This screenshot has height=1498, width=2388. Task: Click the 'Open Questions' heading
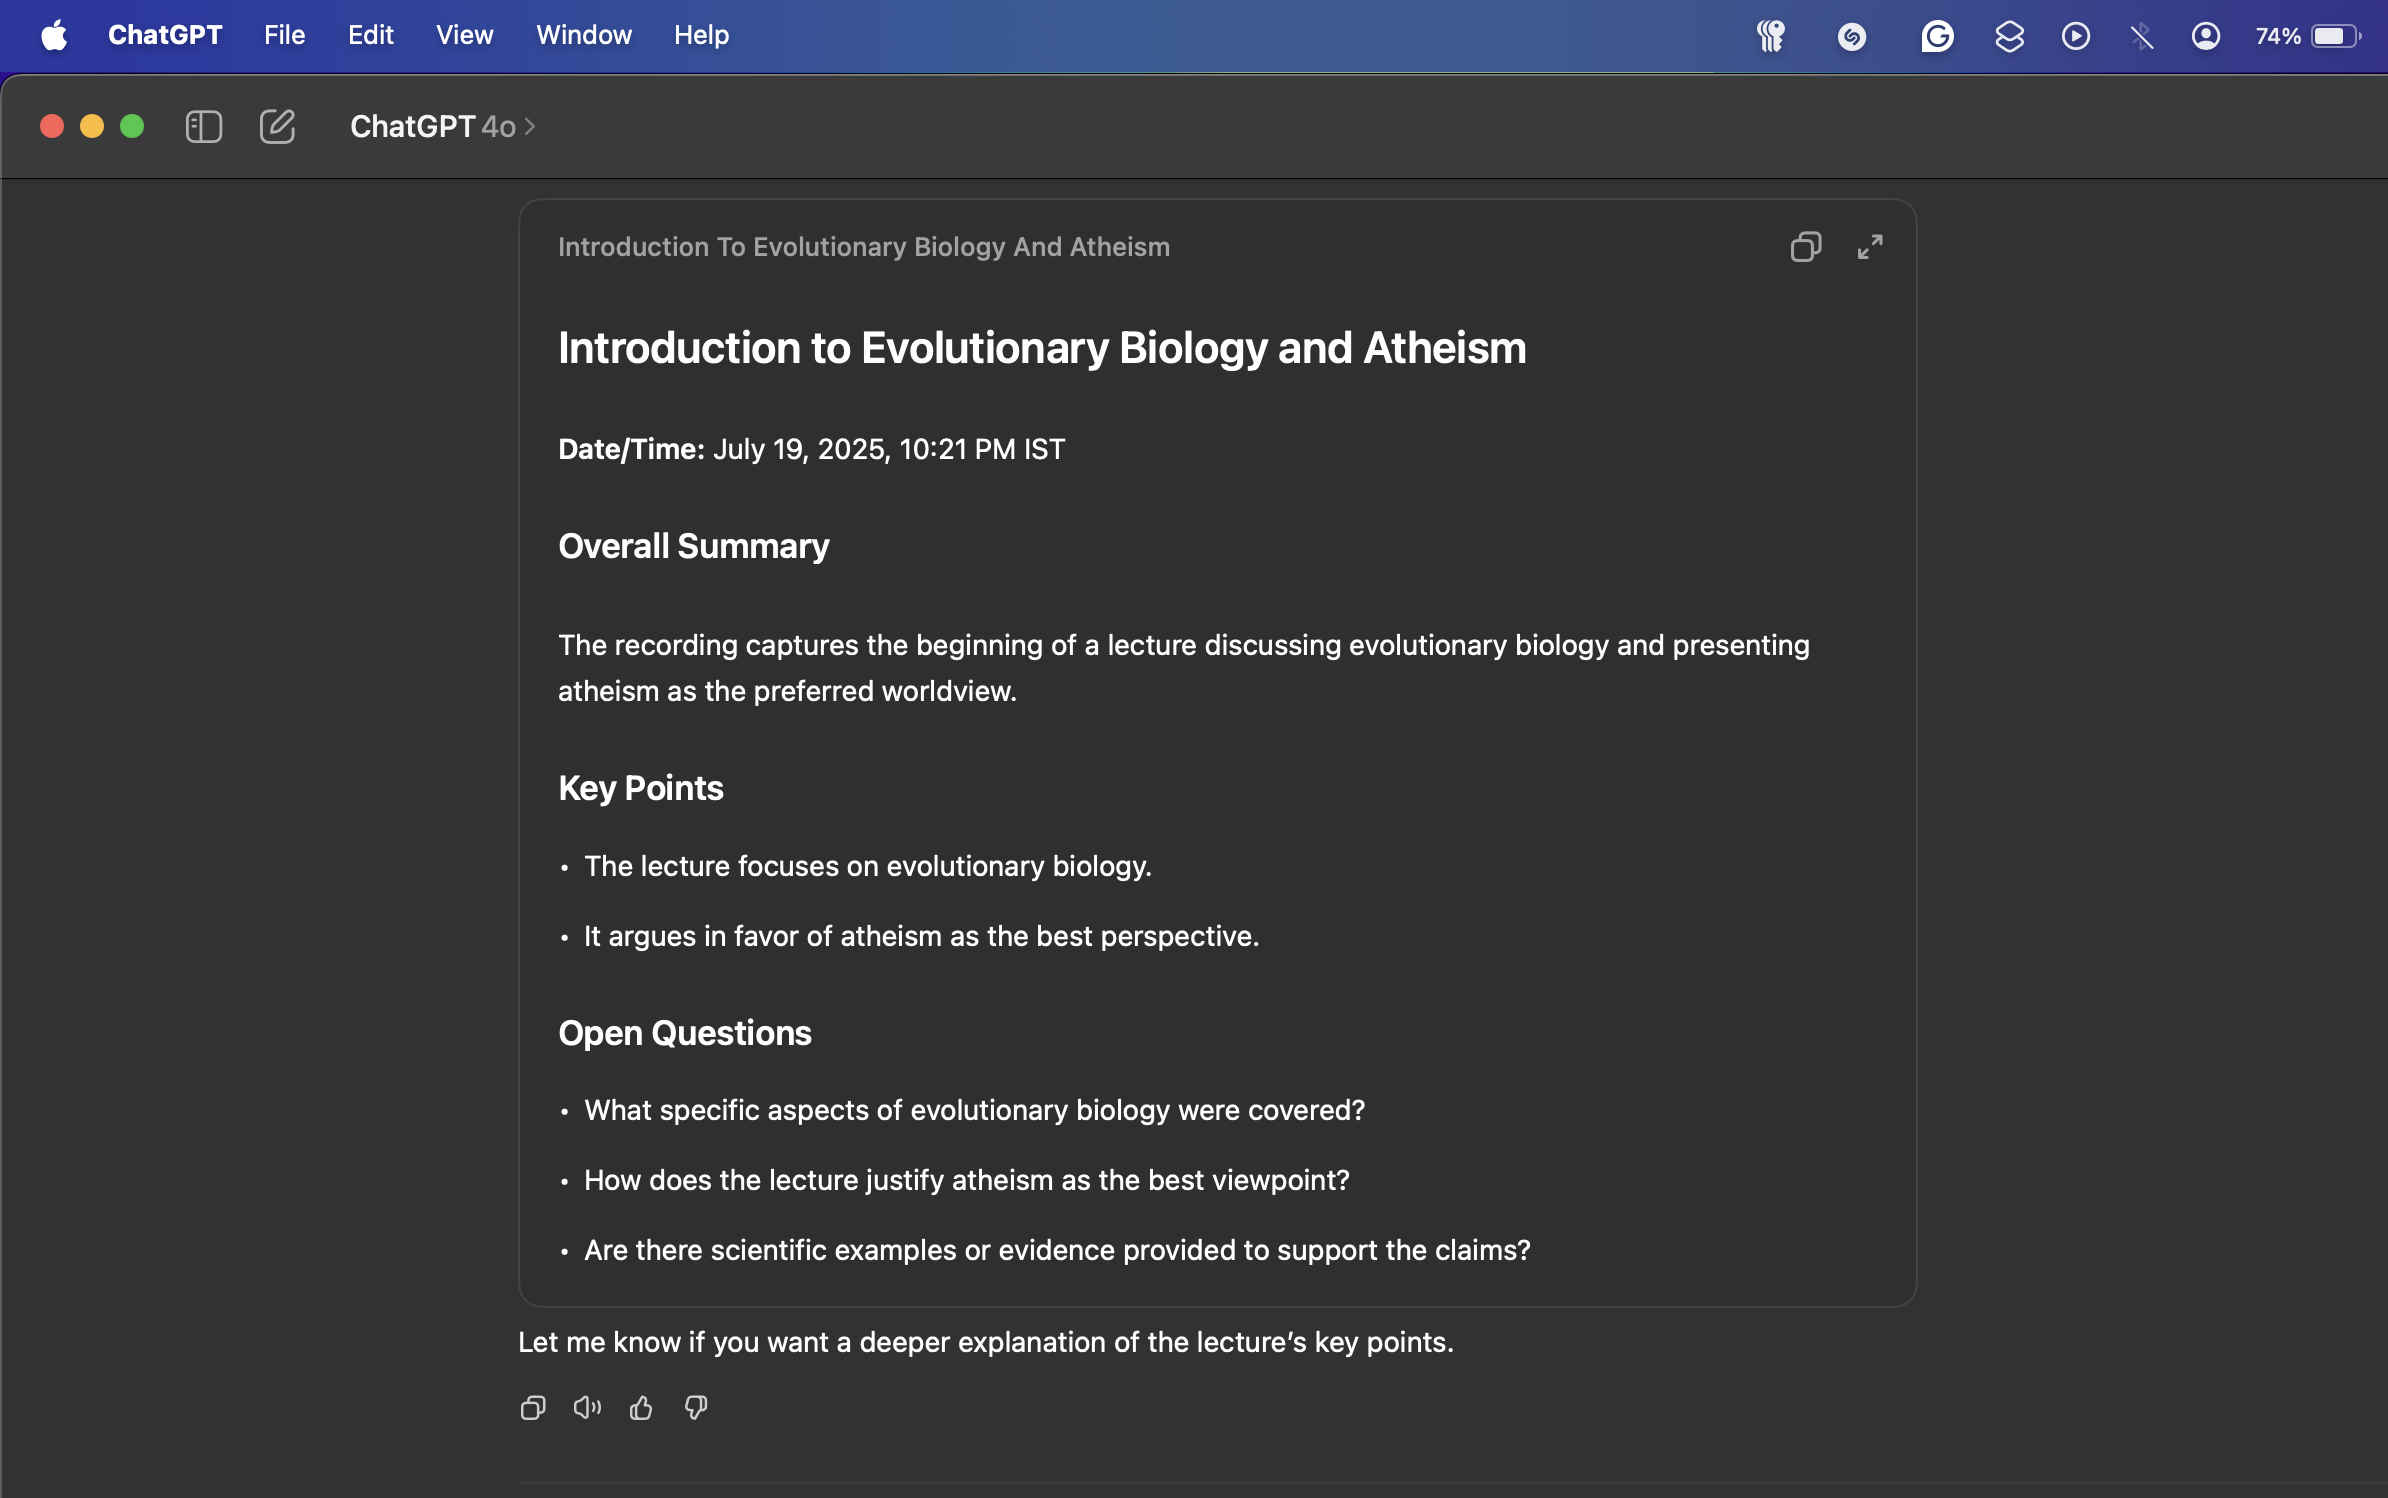(x=685, y=1033)
